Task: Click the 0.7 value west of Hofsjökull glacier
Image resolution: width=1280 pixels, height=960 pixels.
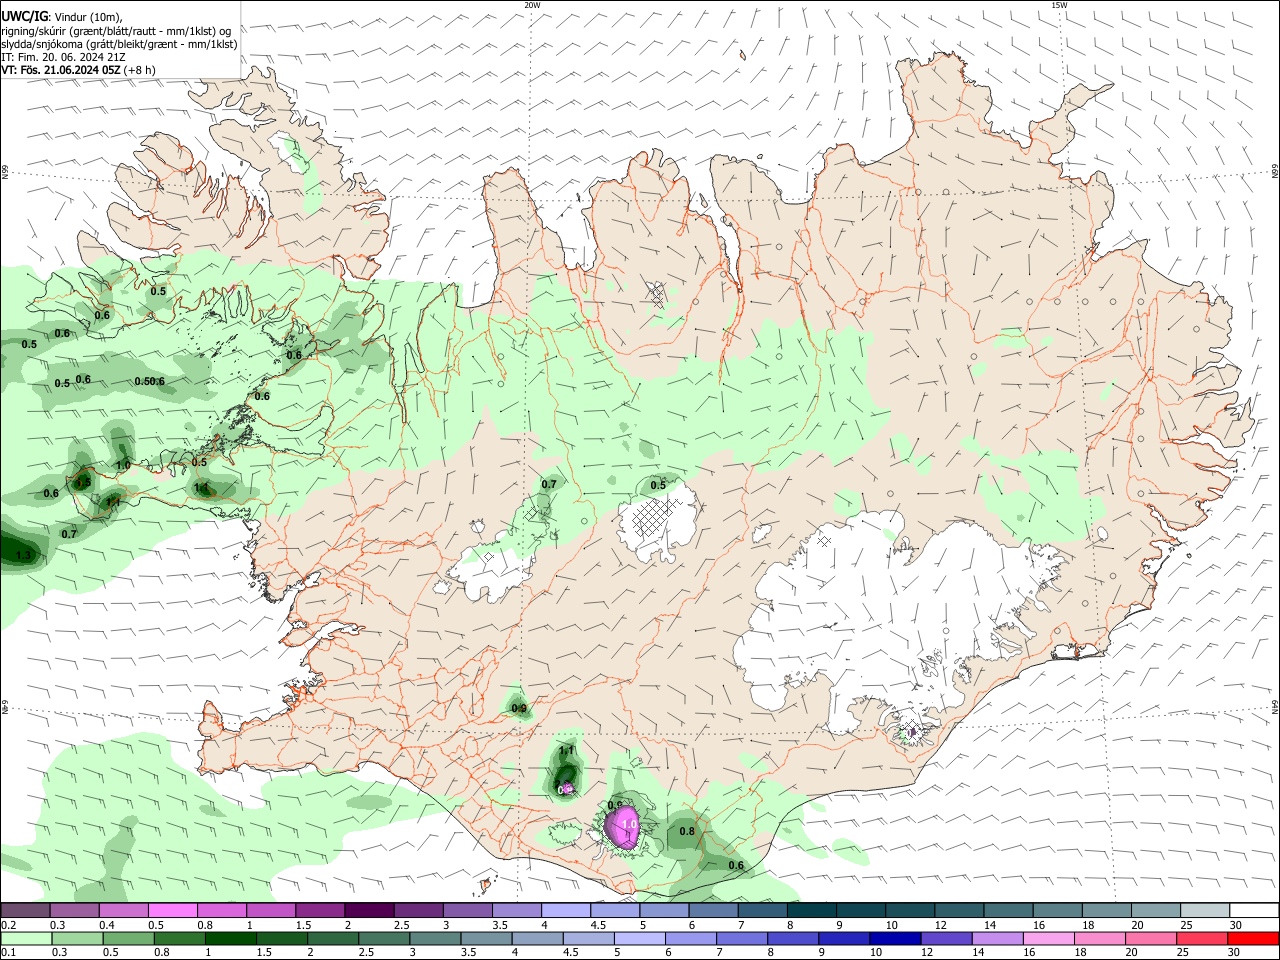Action: coord(549,484)
